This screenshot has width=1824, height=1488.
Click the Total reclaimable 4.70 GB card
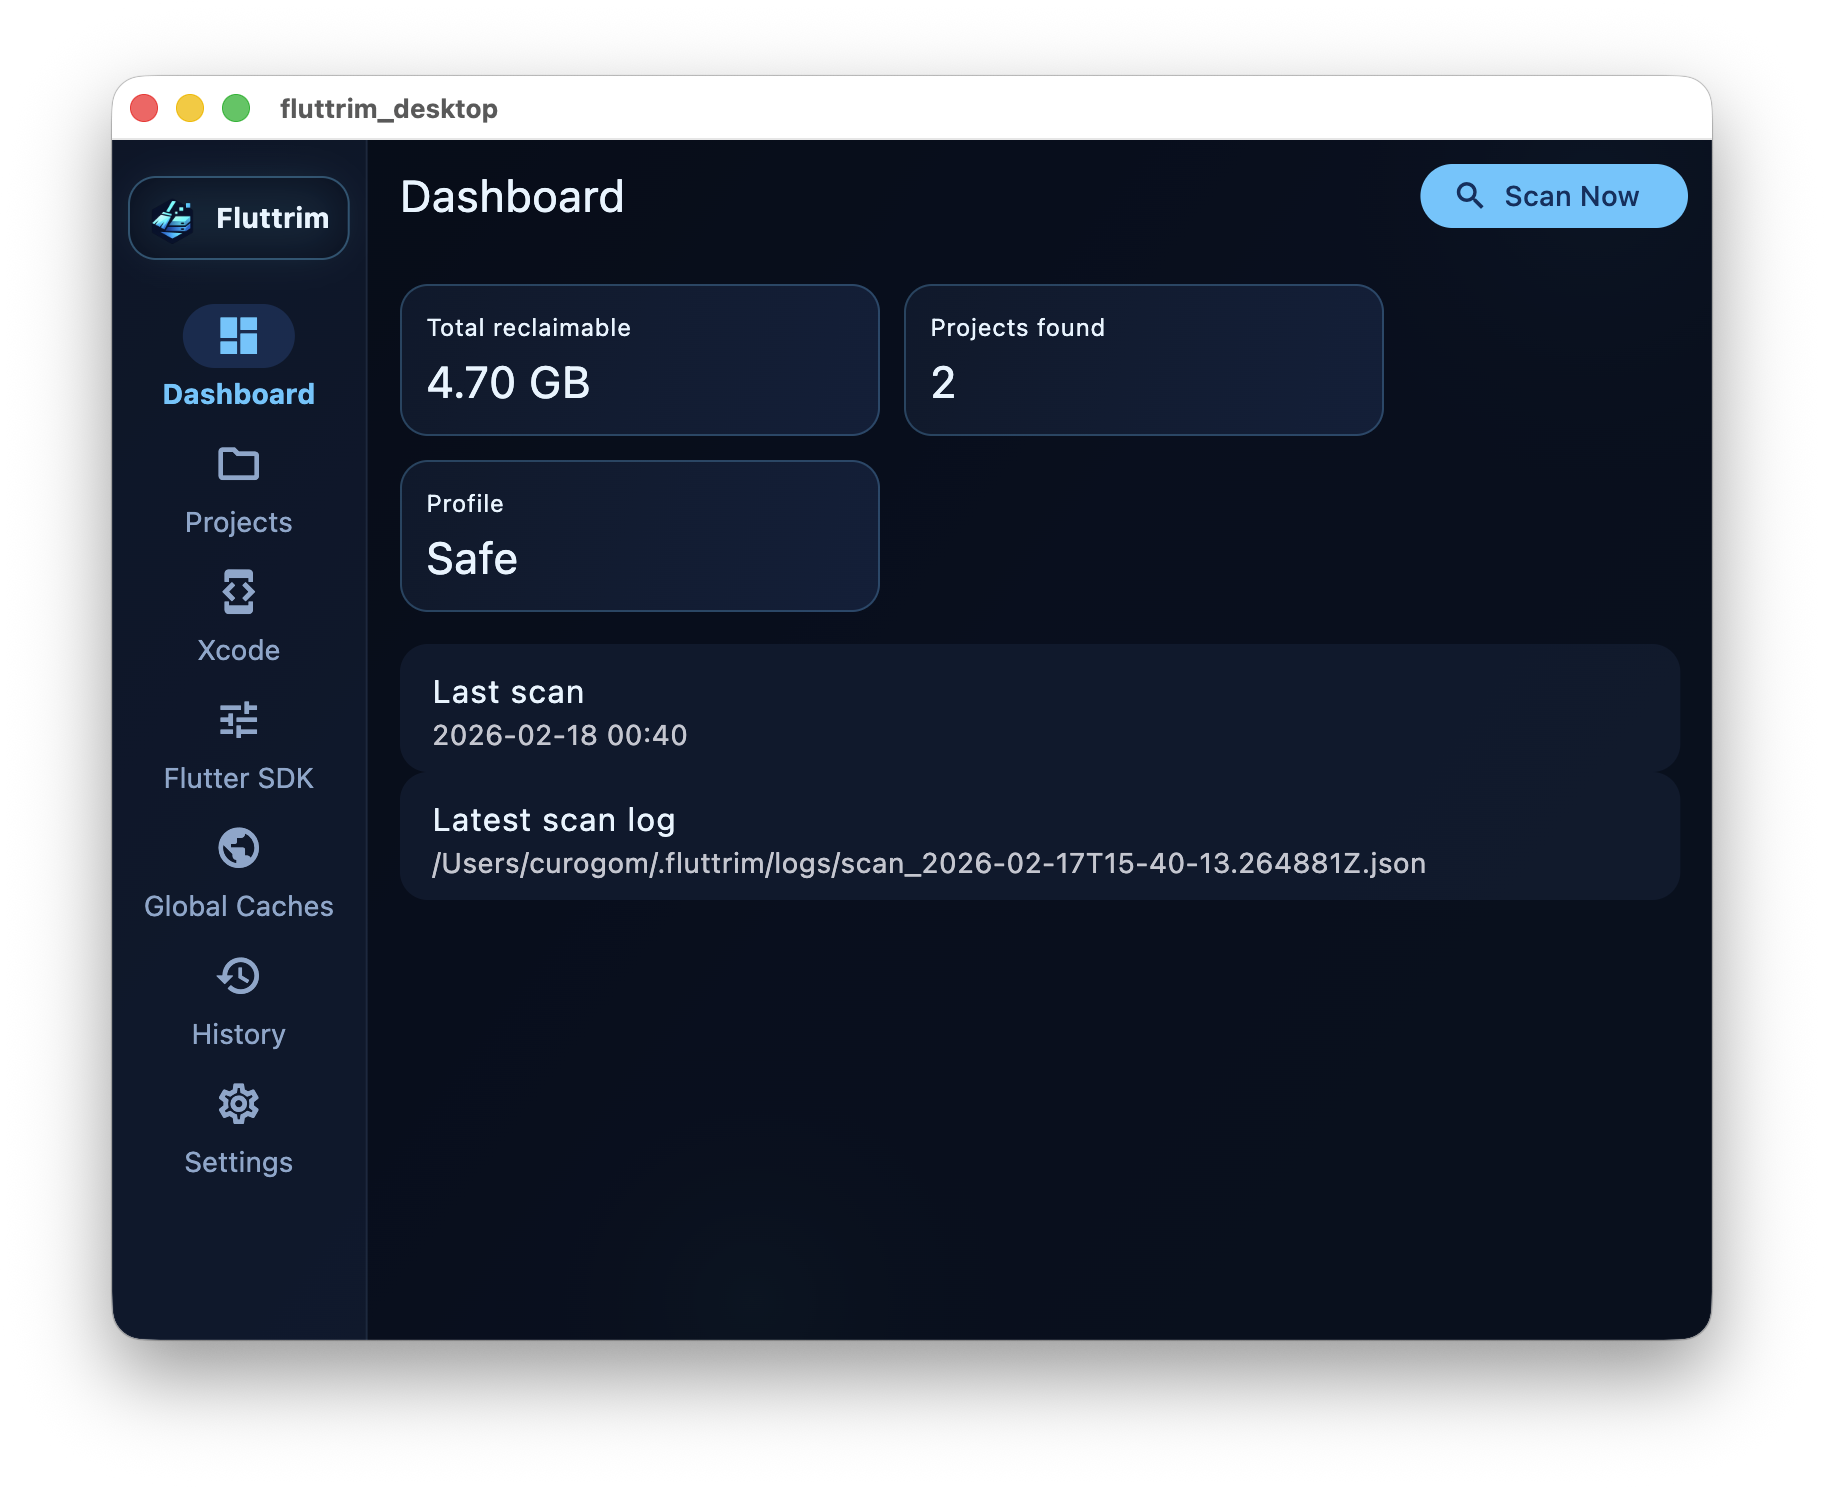click(640, 360)
